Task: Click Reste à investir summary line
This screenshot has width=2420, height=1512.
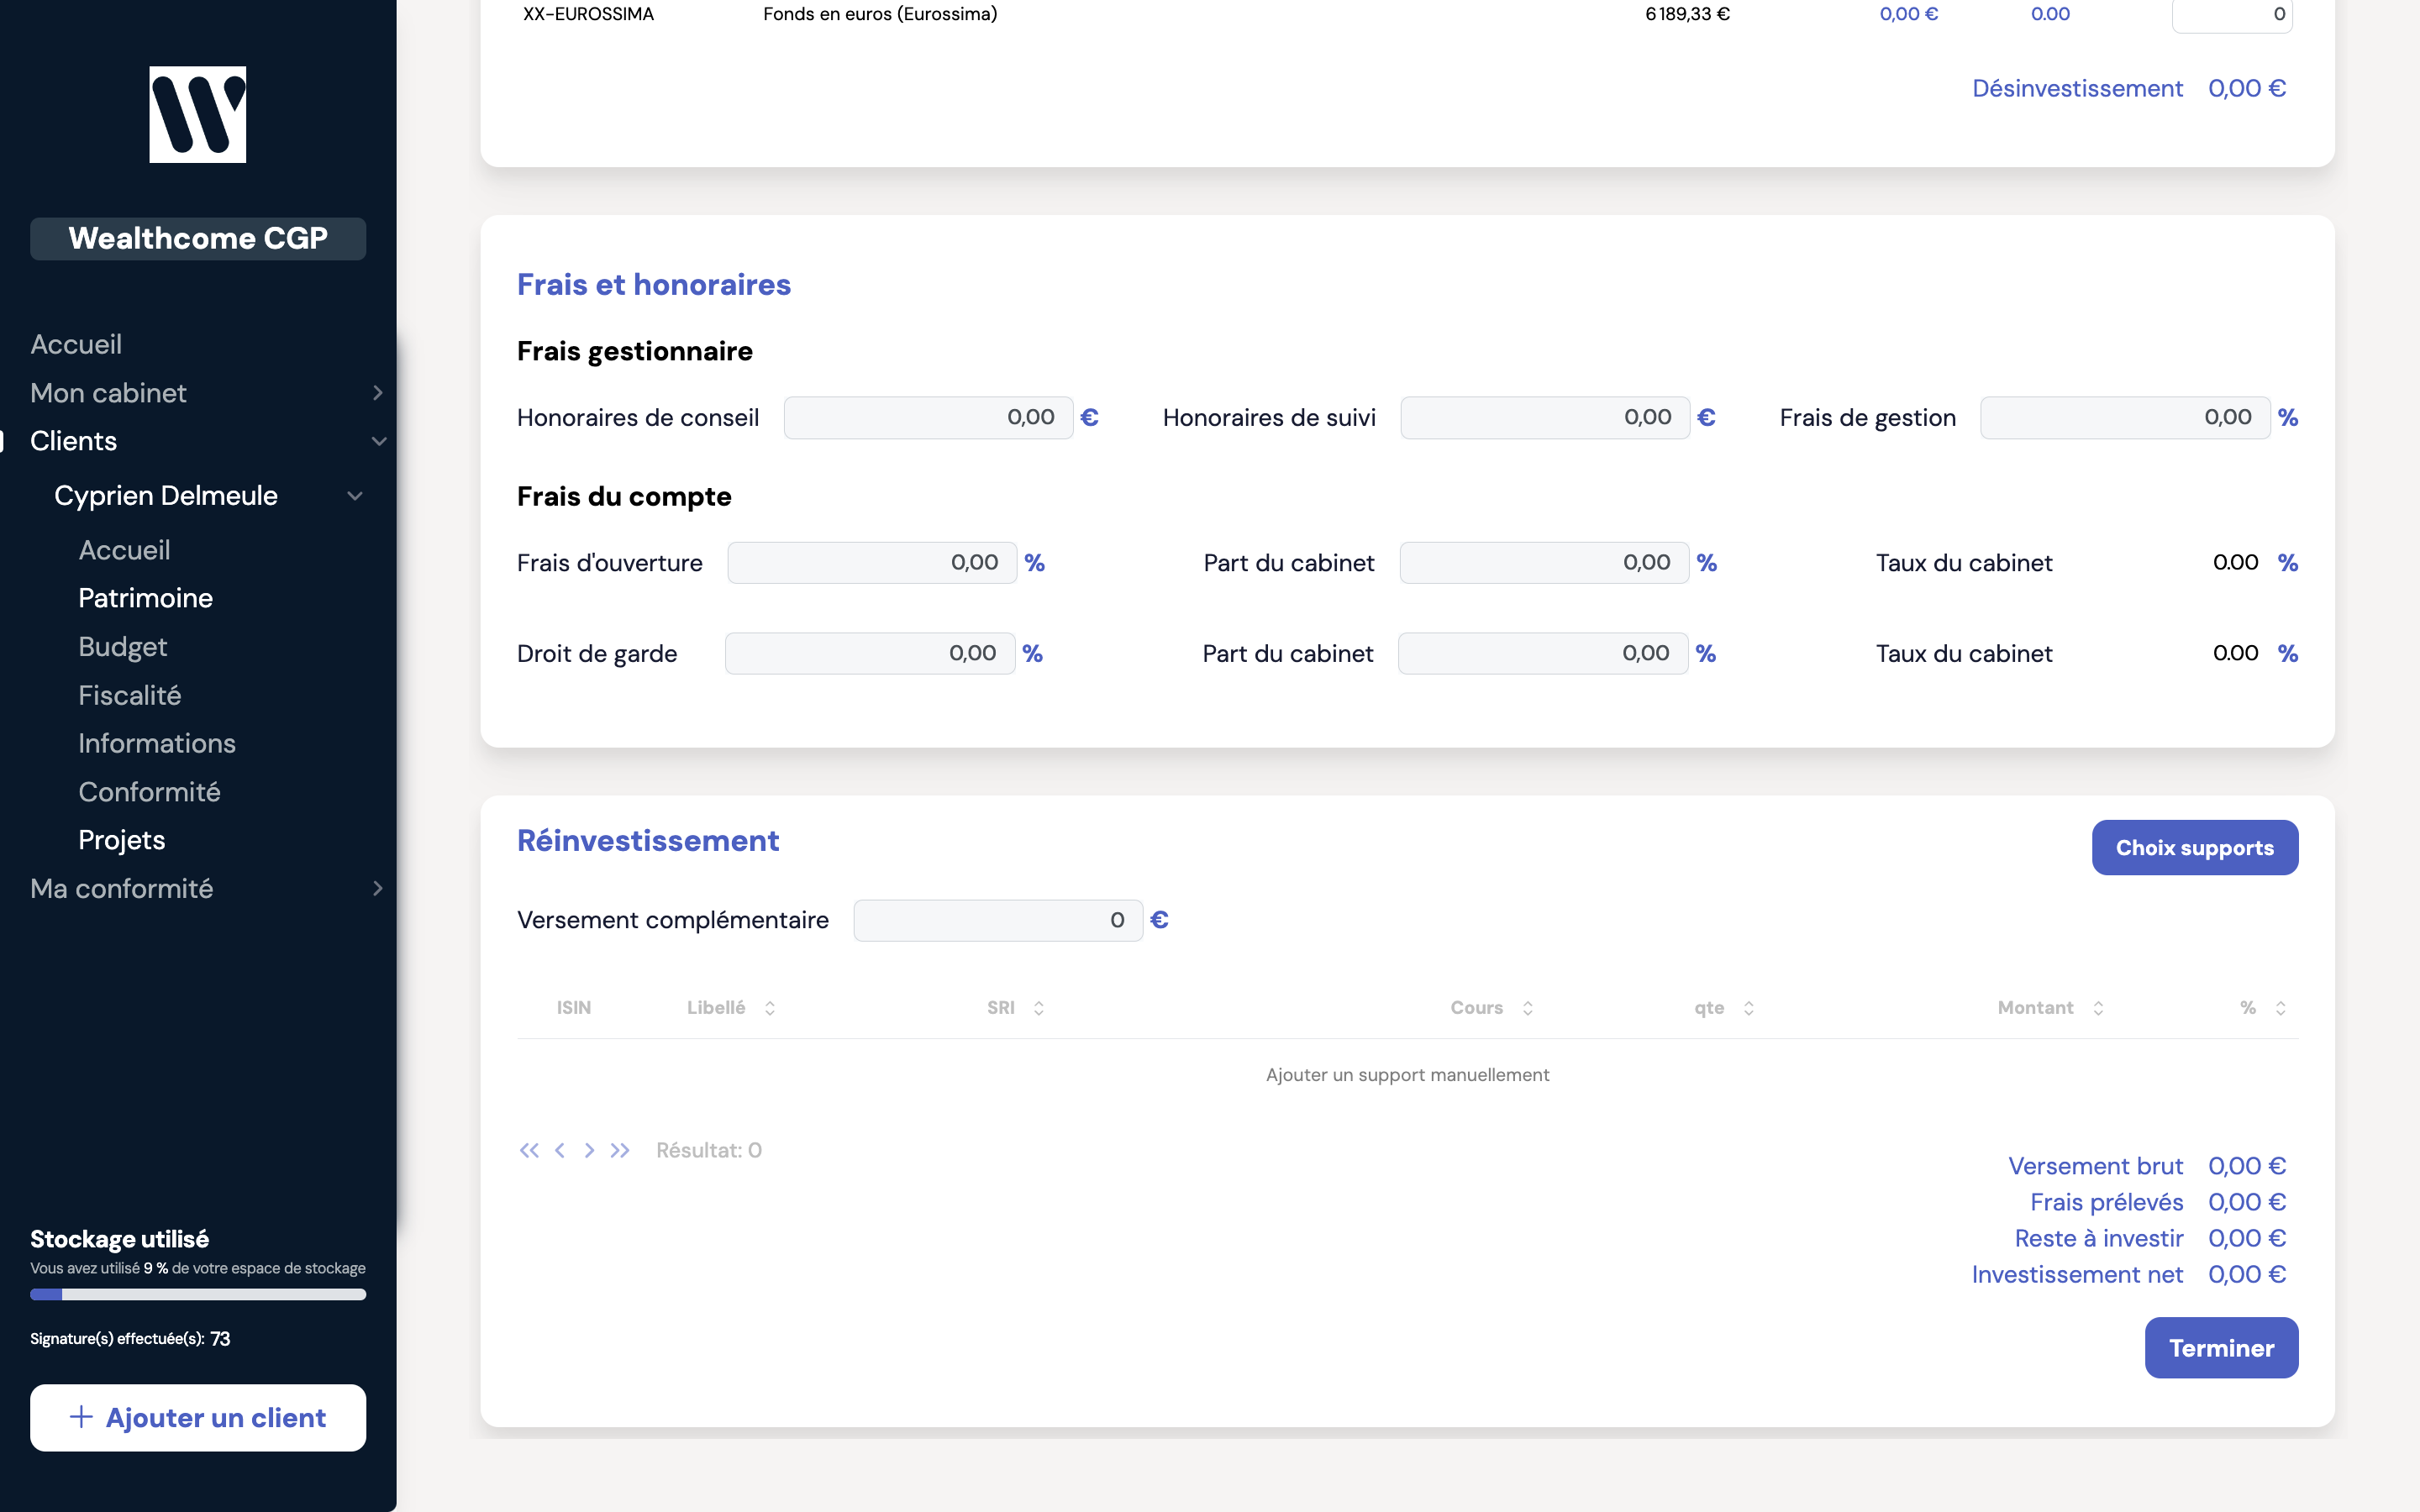Action: click(x=2150, y=1238)
